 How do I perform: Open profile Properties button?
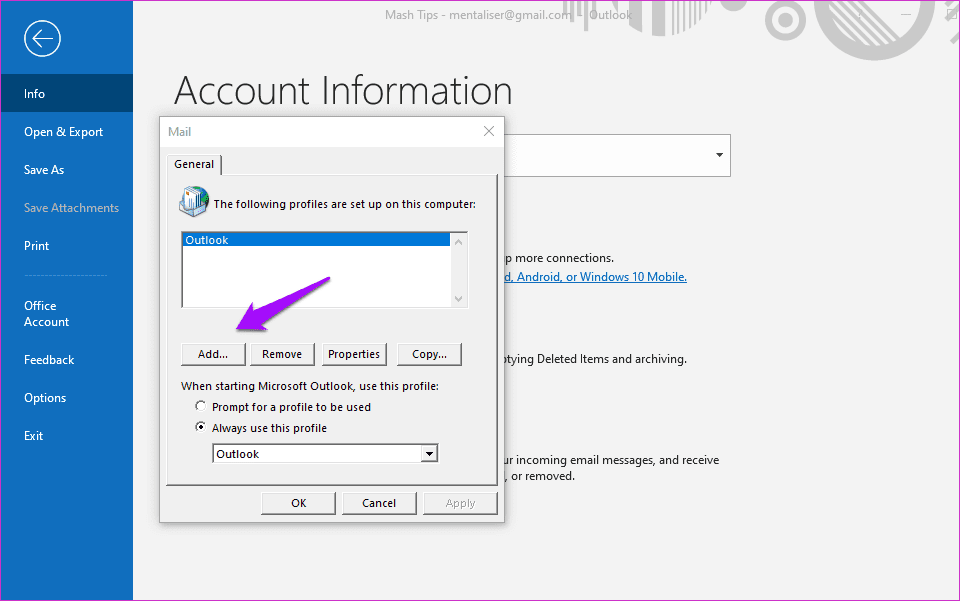click(x=354, y=354)
